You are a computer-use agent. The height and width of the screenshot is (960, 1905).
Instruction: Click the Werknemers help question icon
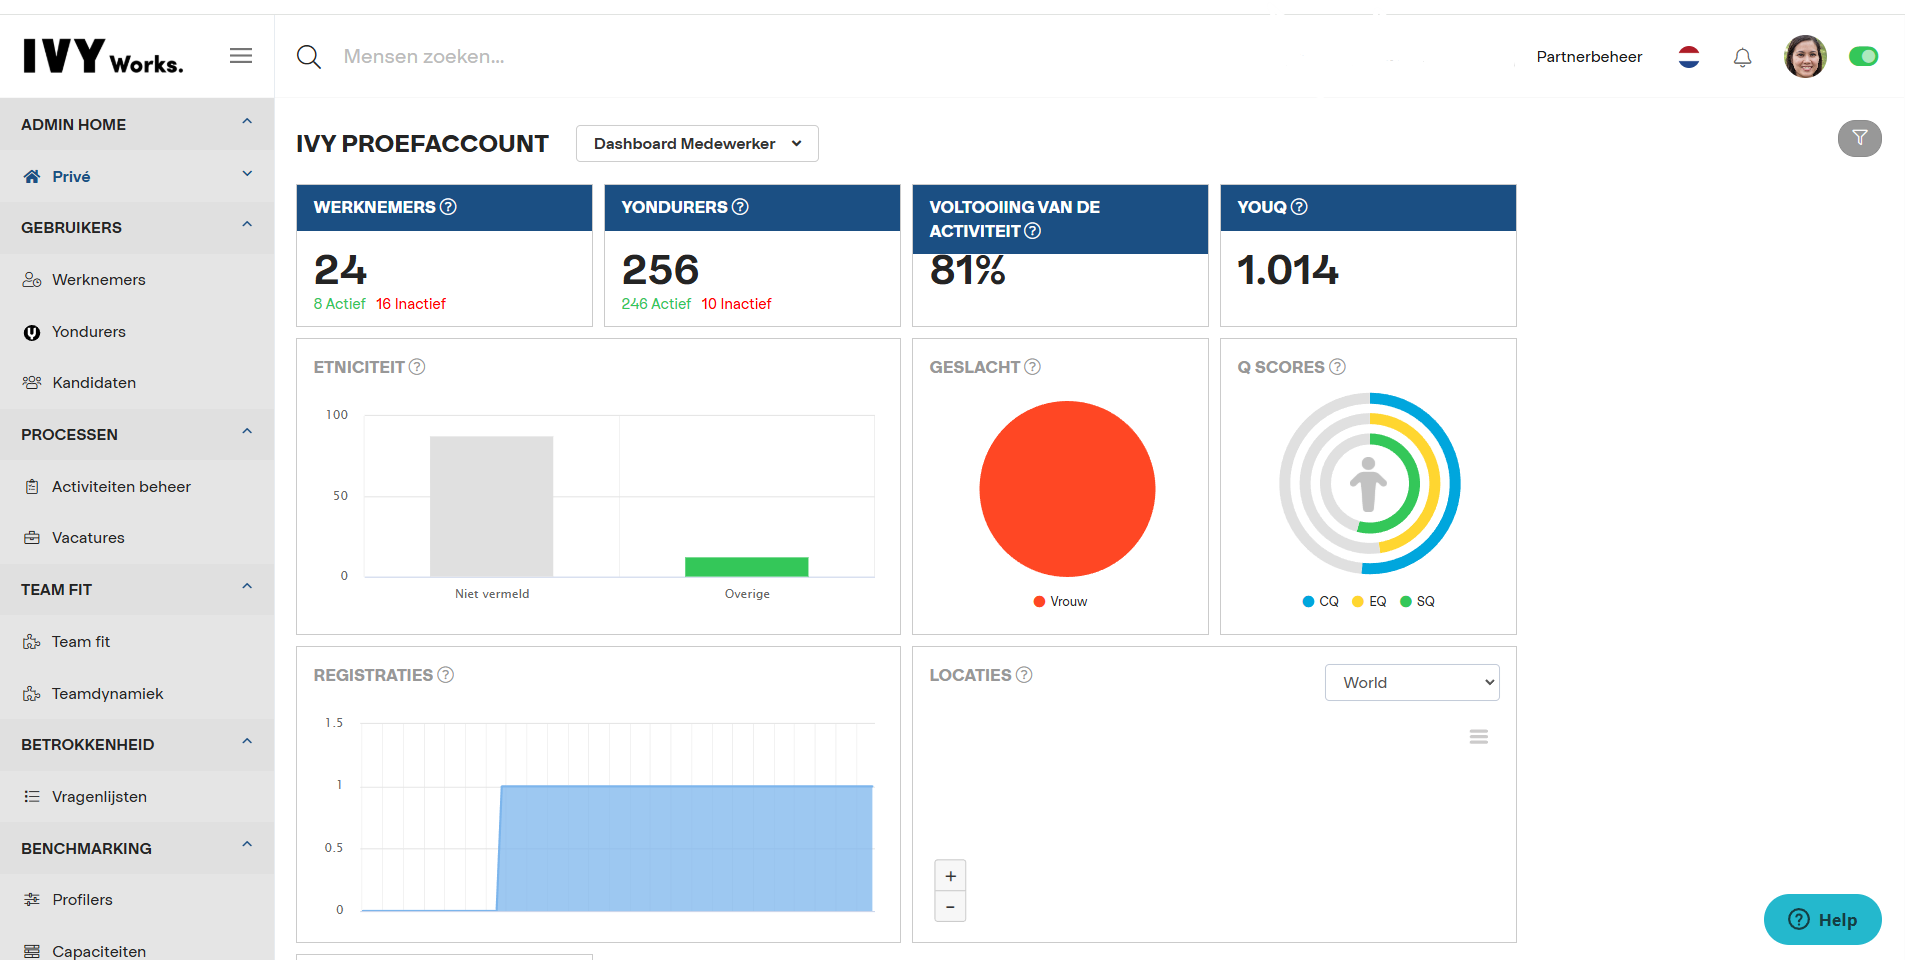pyautogui.click(x=449, y=207)
